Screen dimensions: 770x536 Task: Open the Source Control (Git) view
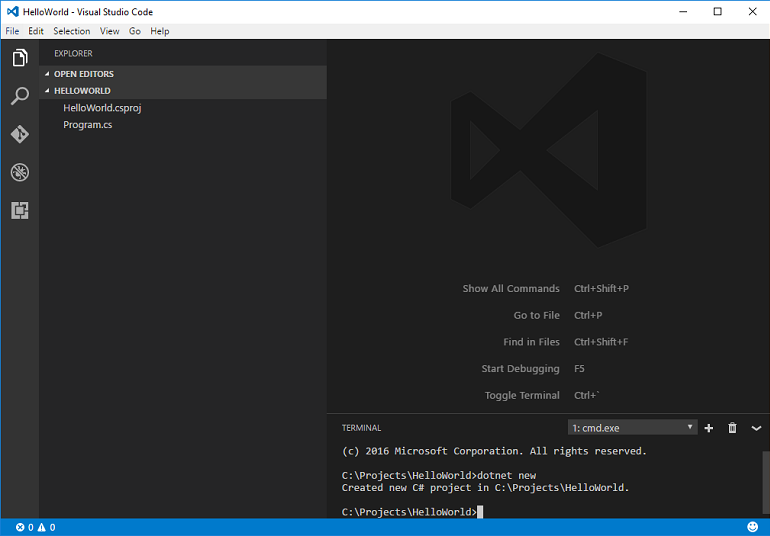click(x=20, y=134)
